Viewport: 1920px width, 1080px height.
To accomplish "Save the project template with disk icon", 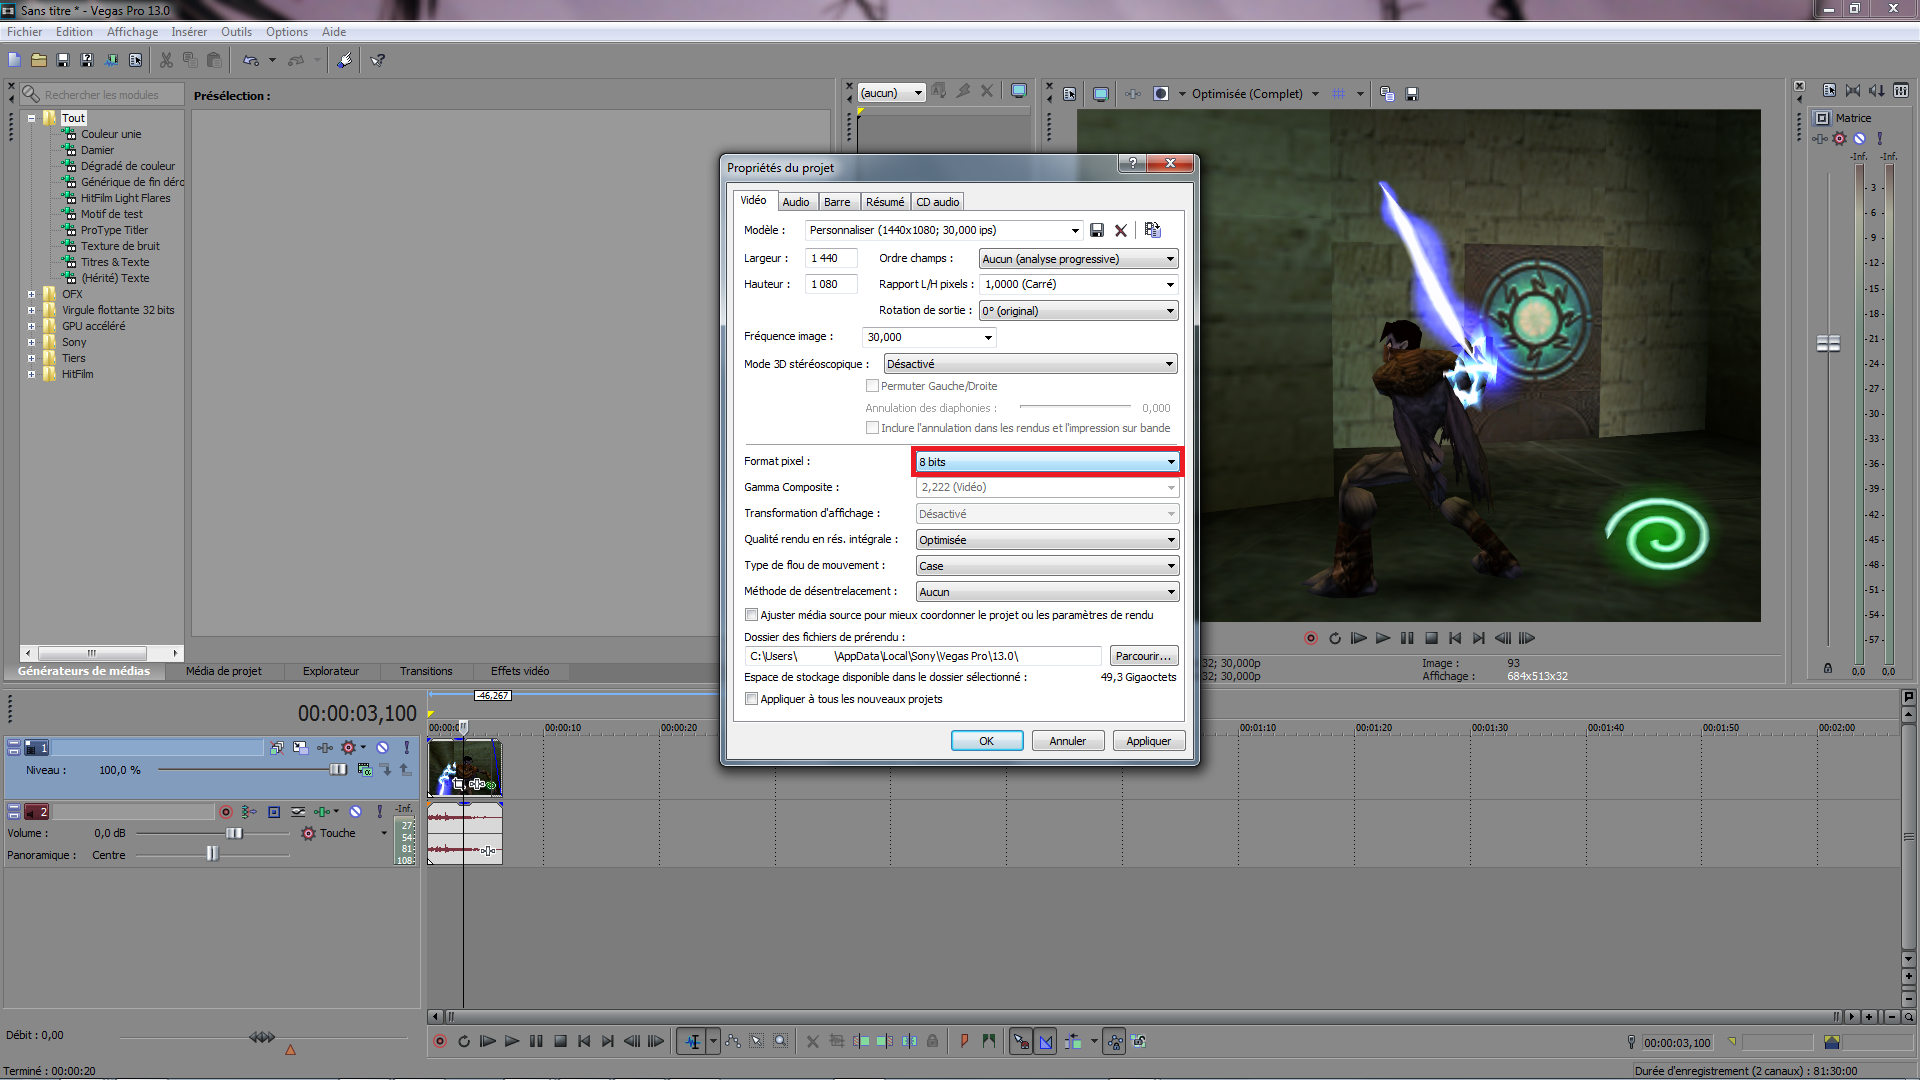I will click(x=1097, y=230).
